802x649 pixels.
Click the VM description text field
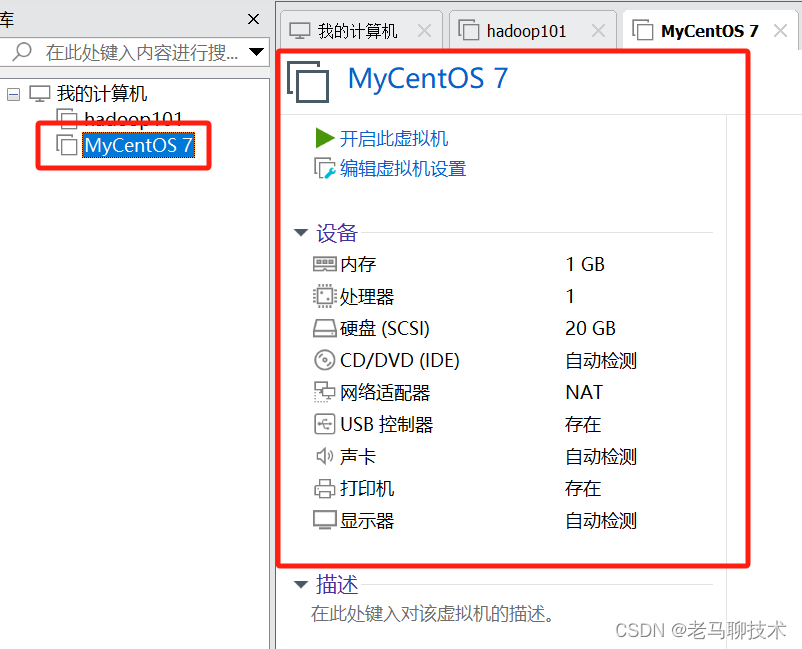432,613
